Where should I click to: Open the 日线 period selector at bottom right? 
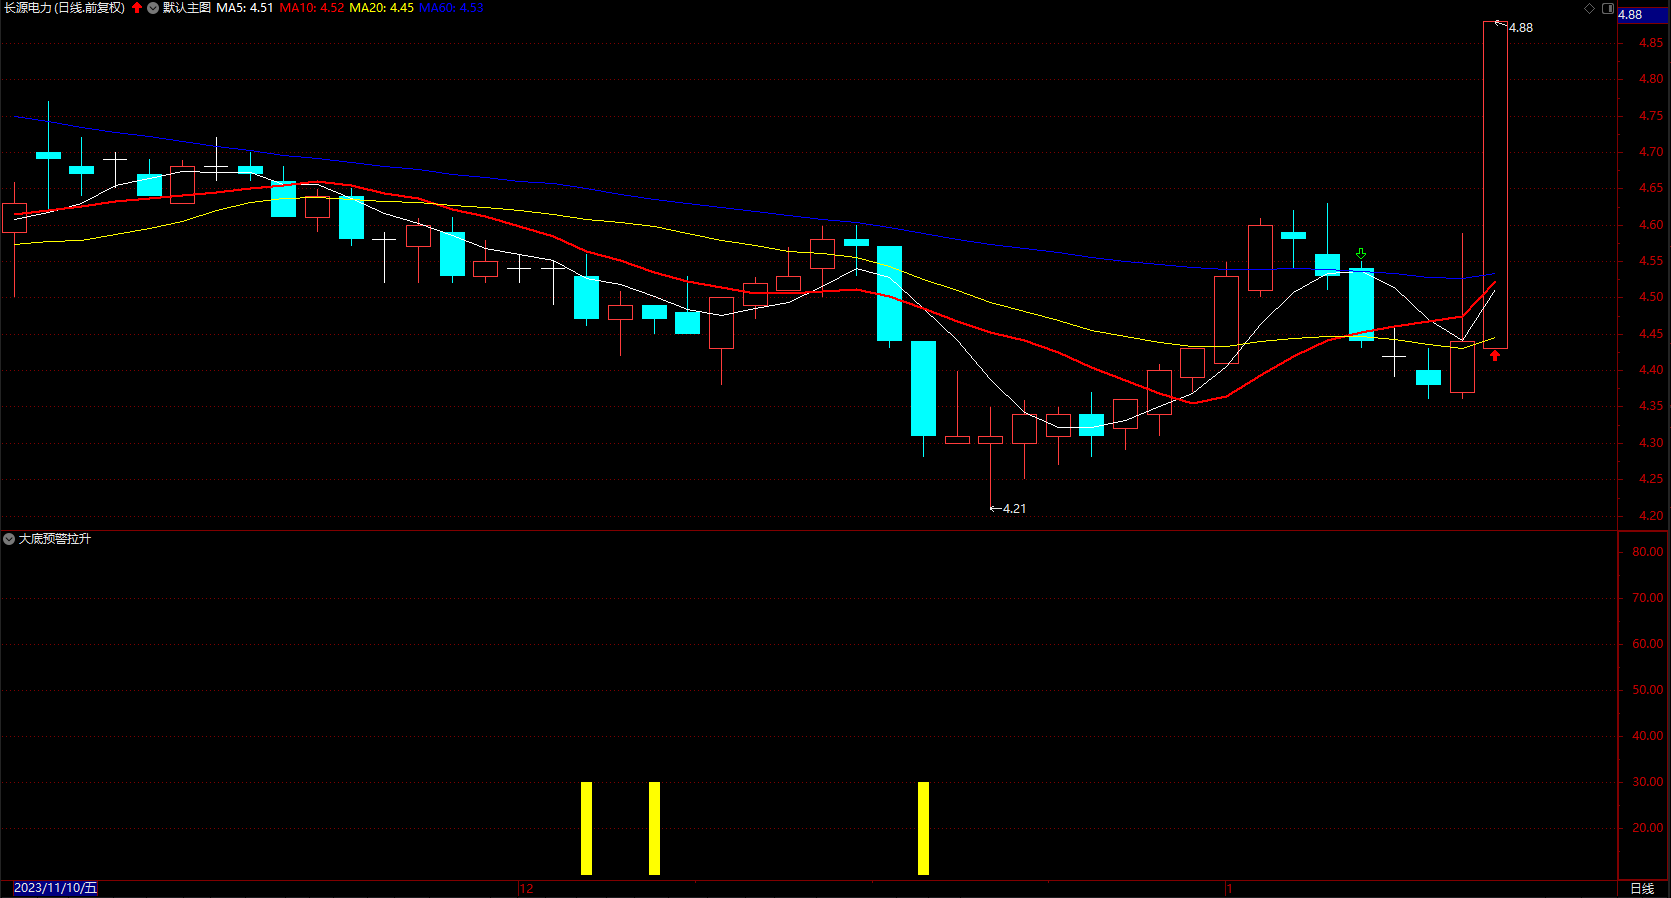(x=1642, y=888)
